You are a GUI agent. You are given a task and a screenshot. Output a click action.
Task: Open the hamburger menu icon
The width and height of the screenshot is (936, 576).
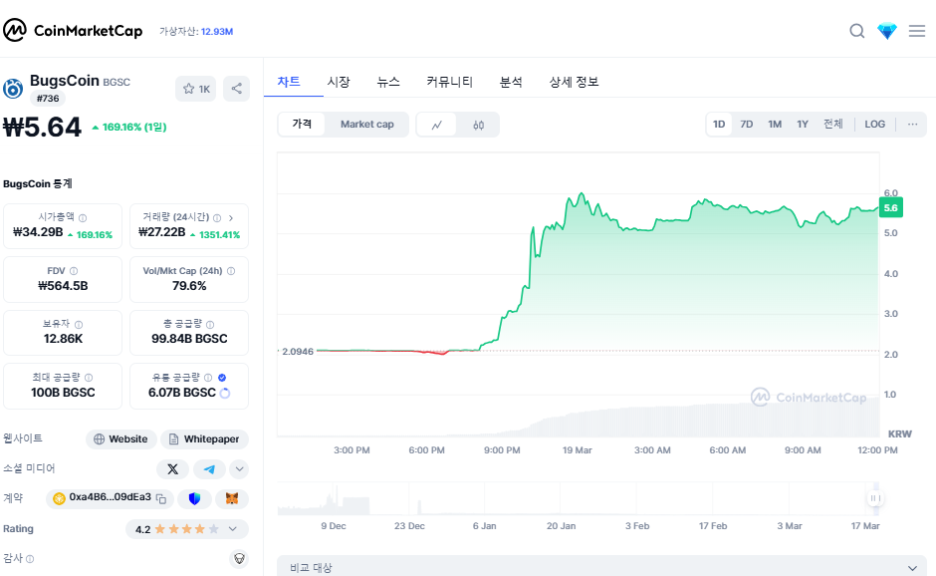tap(917, 30)
